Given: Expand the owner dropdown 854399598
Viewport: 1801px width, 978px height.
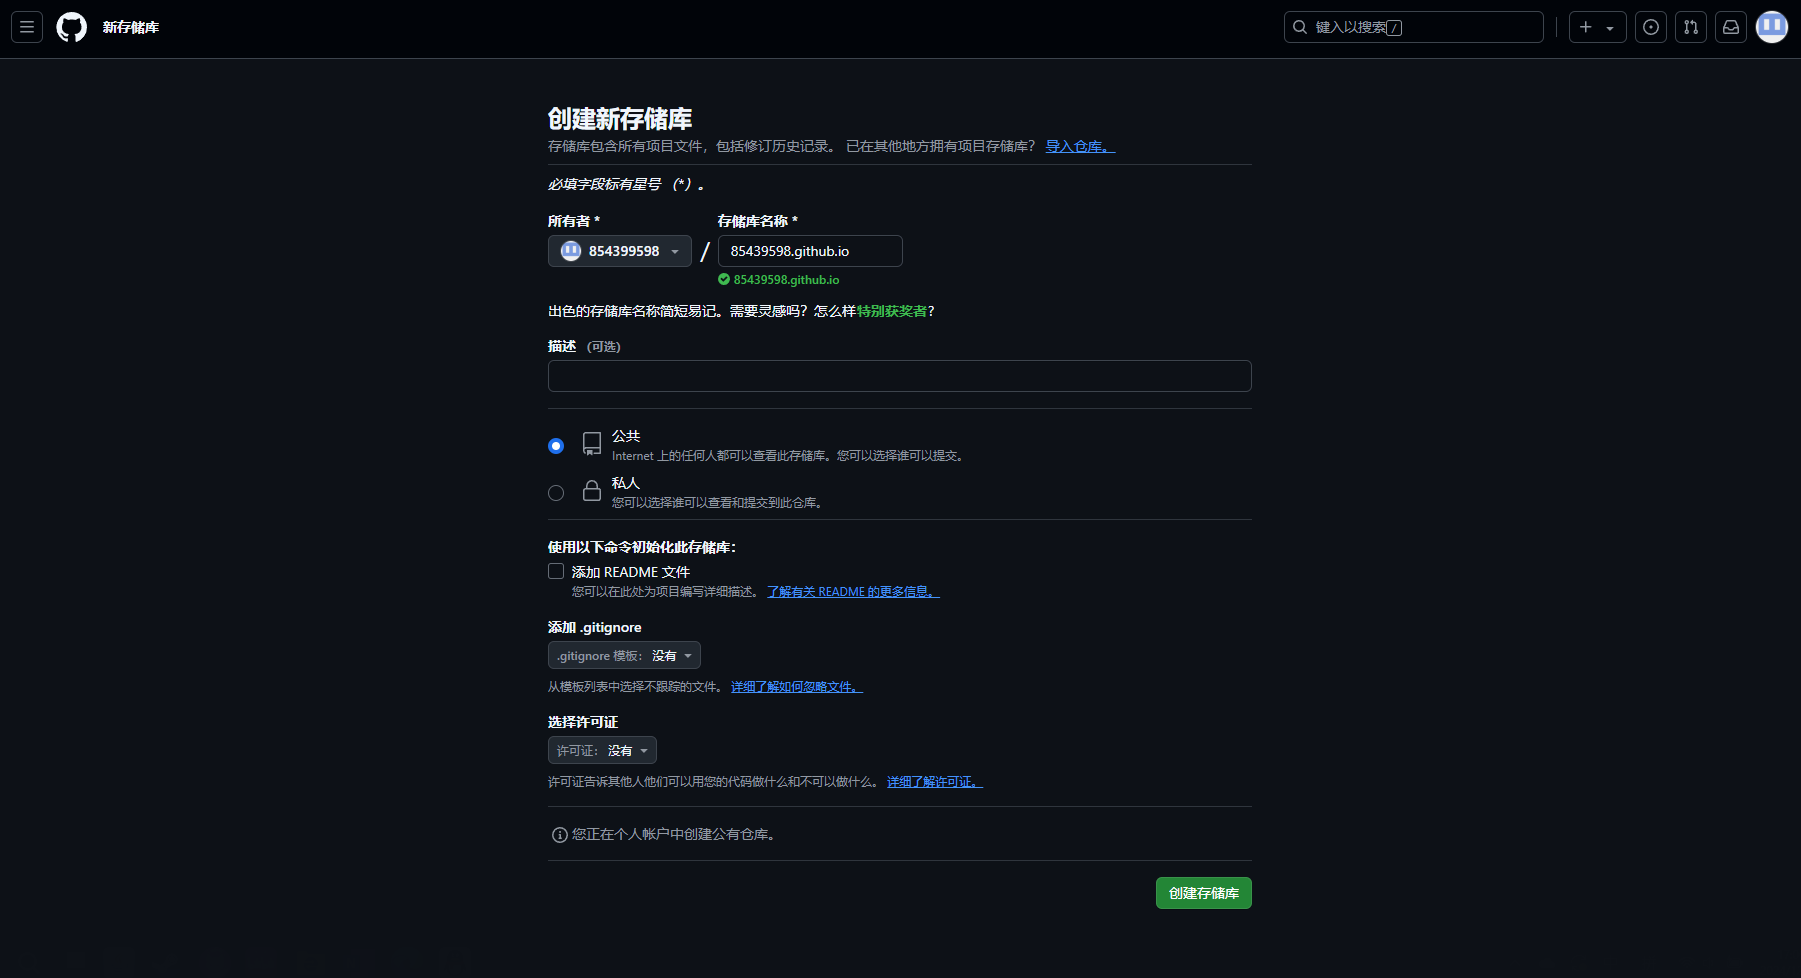Looking at the screenshot, I should 619,251.
